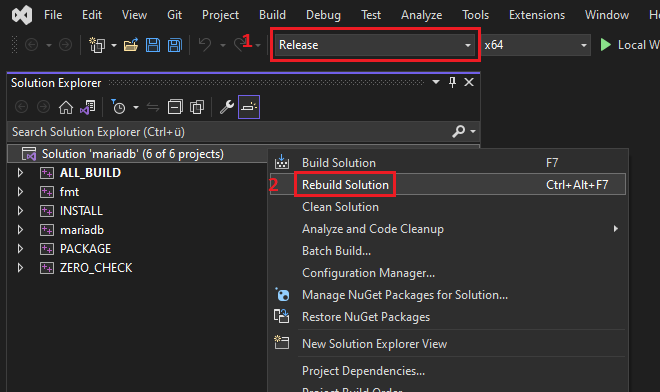Expand the fmt project node
This screenshot has height=392, width=660.
[x=20, y=192]
